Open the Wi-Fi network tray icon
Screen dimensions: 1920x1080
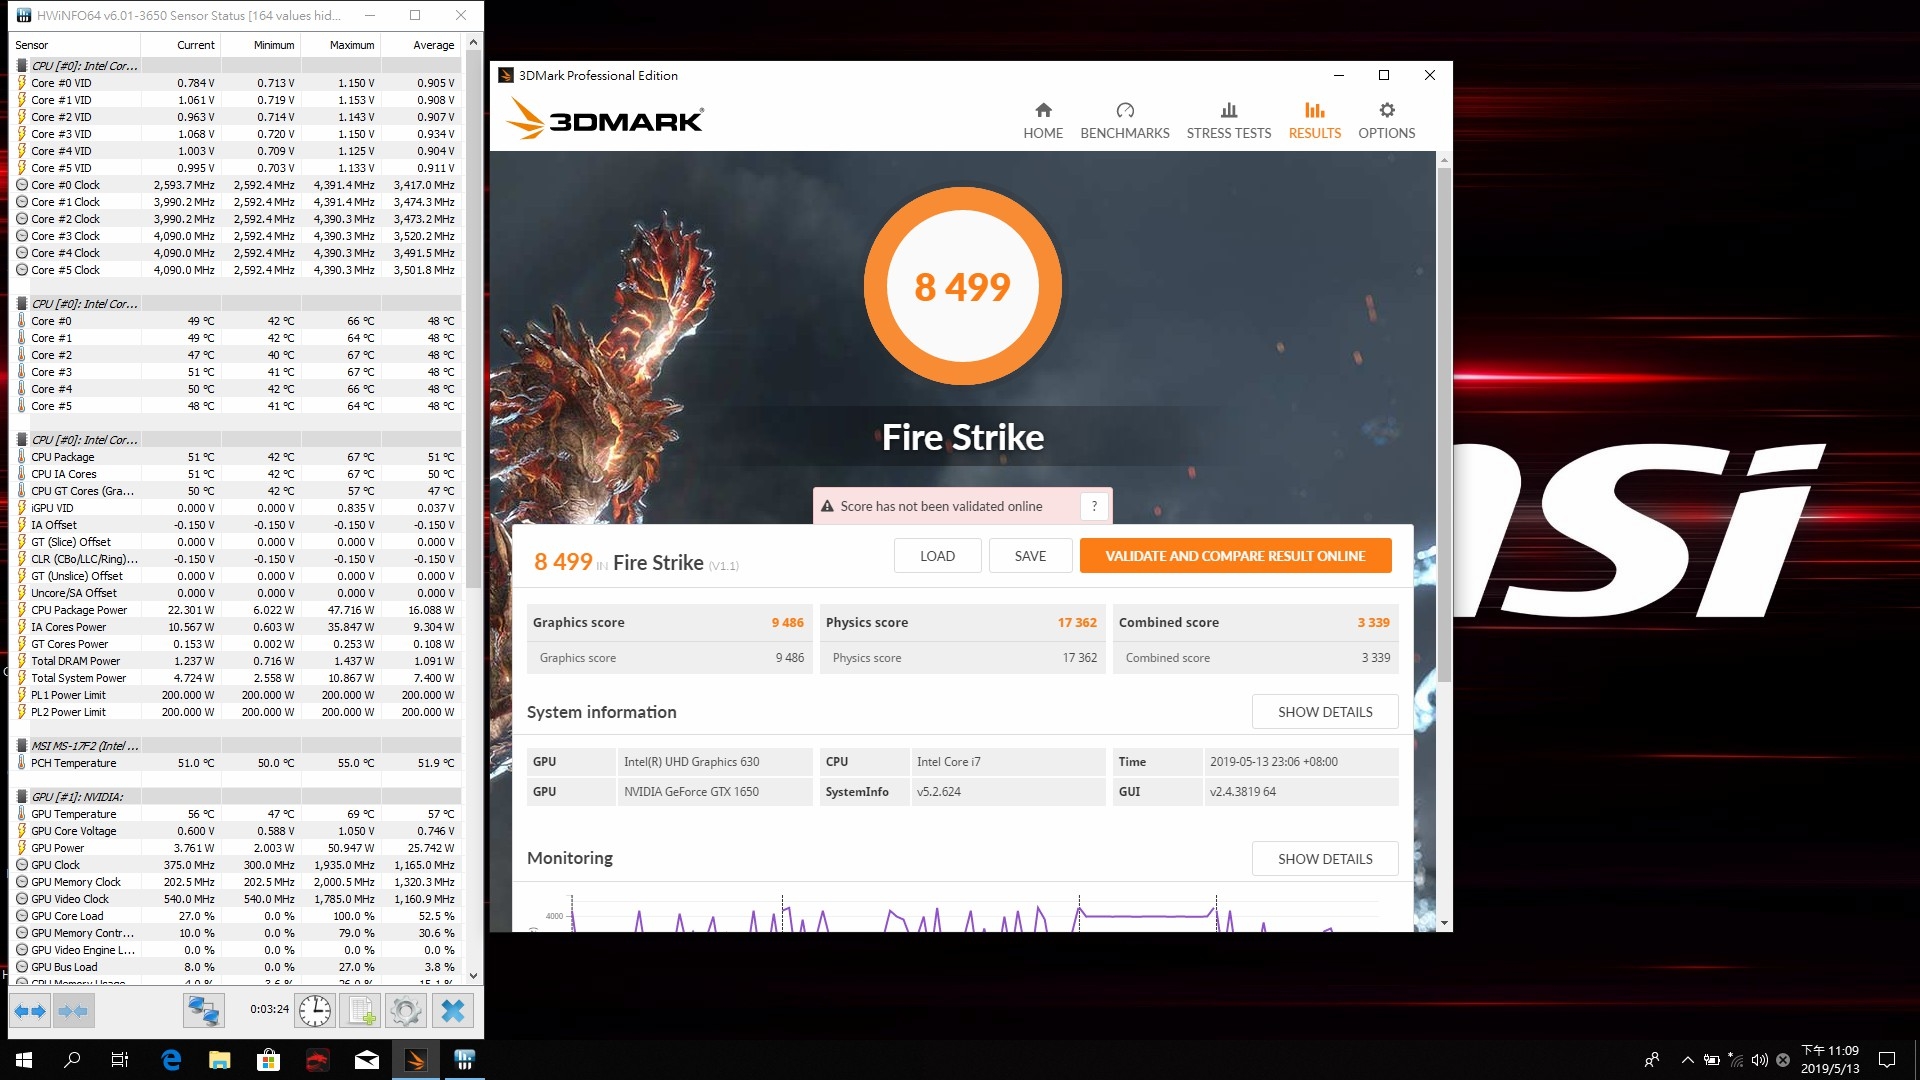pyautogui.click(x=1736, y=1060)
